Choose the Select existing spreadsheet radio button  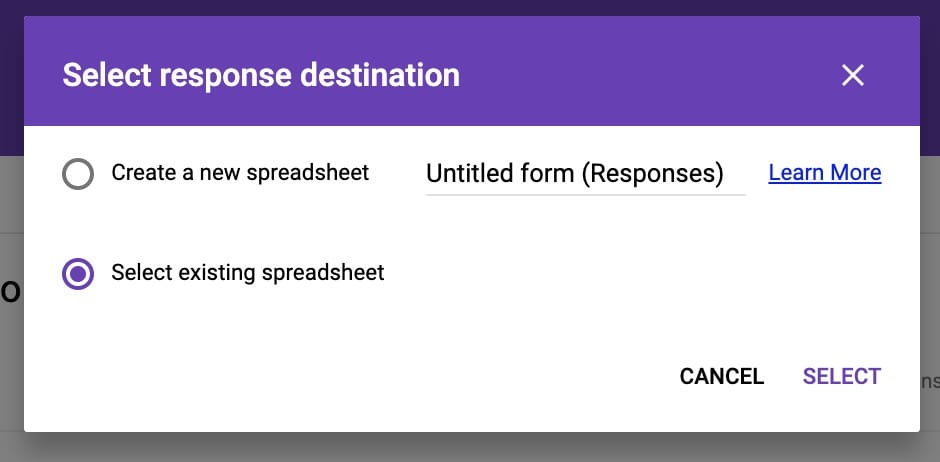(78, 273)
